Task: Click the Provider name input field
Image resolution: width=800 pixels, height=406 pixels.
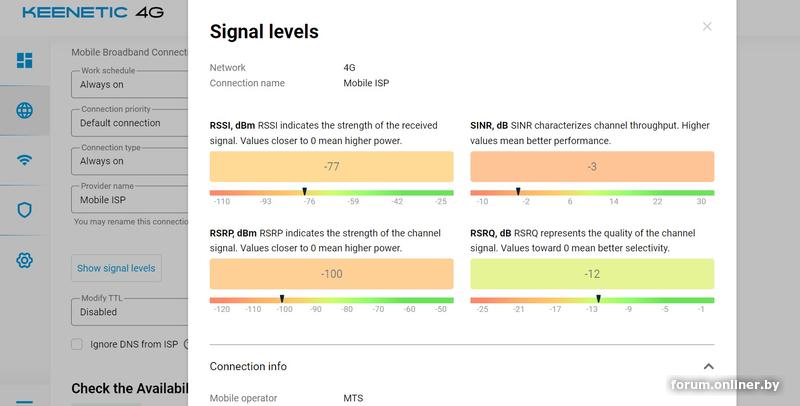Action: coord(130,199)
